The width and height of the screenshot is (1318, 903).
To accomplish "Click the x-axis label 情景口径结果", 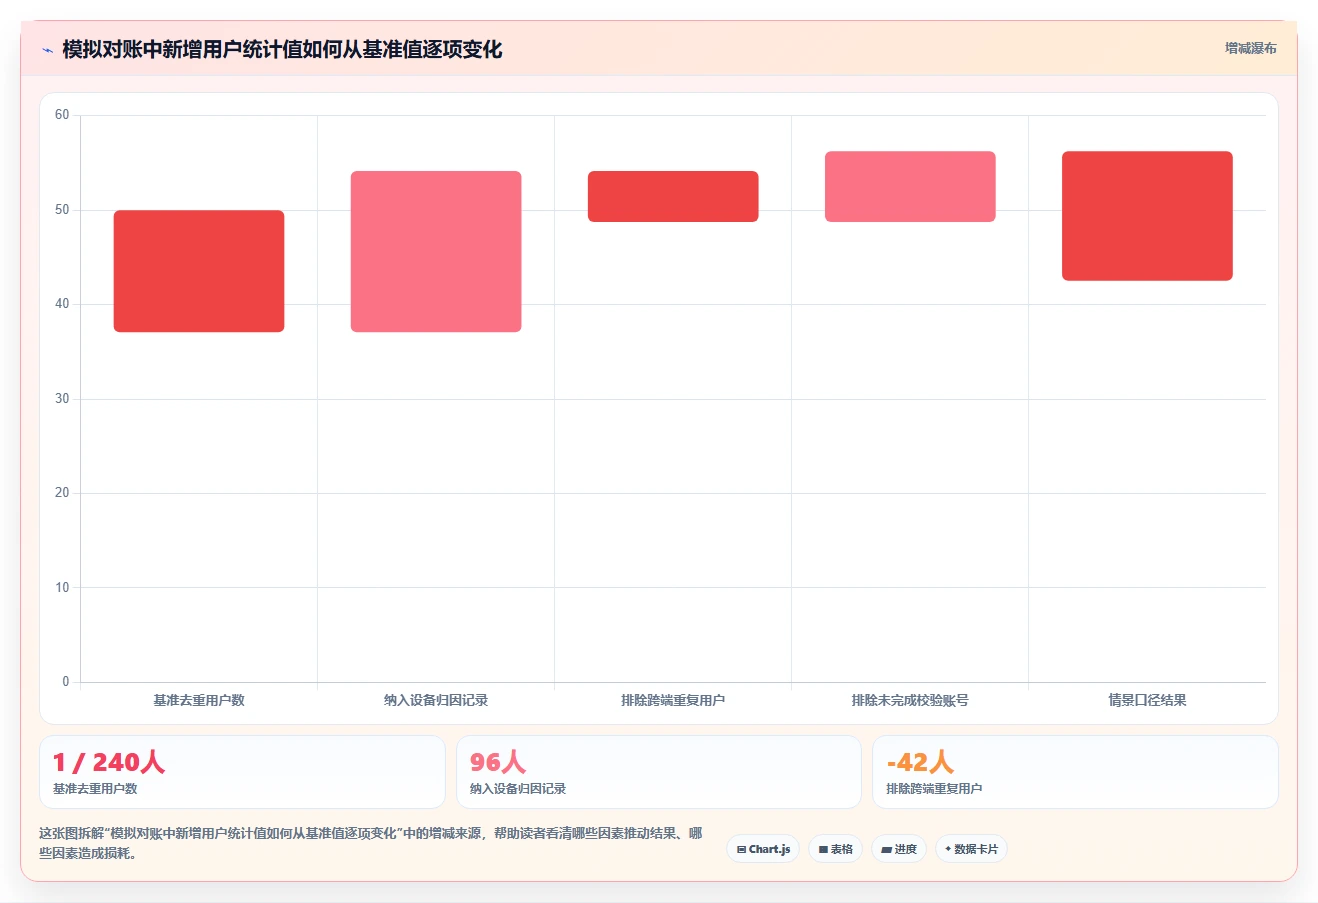I will [1147, 700].
